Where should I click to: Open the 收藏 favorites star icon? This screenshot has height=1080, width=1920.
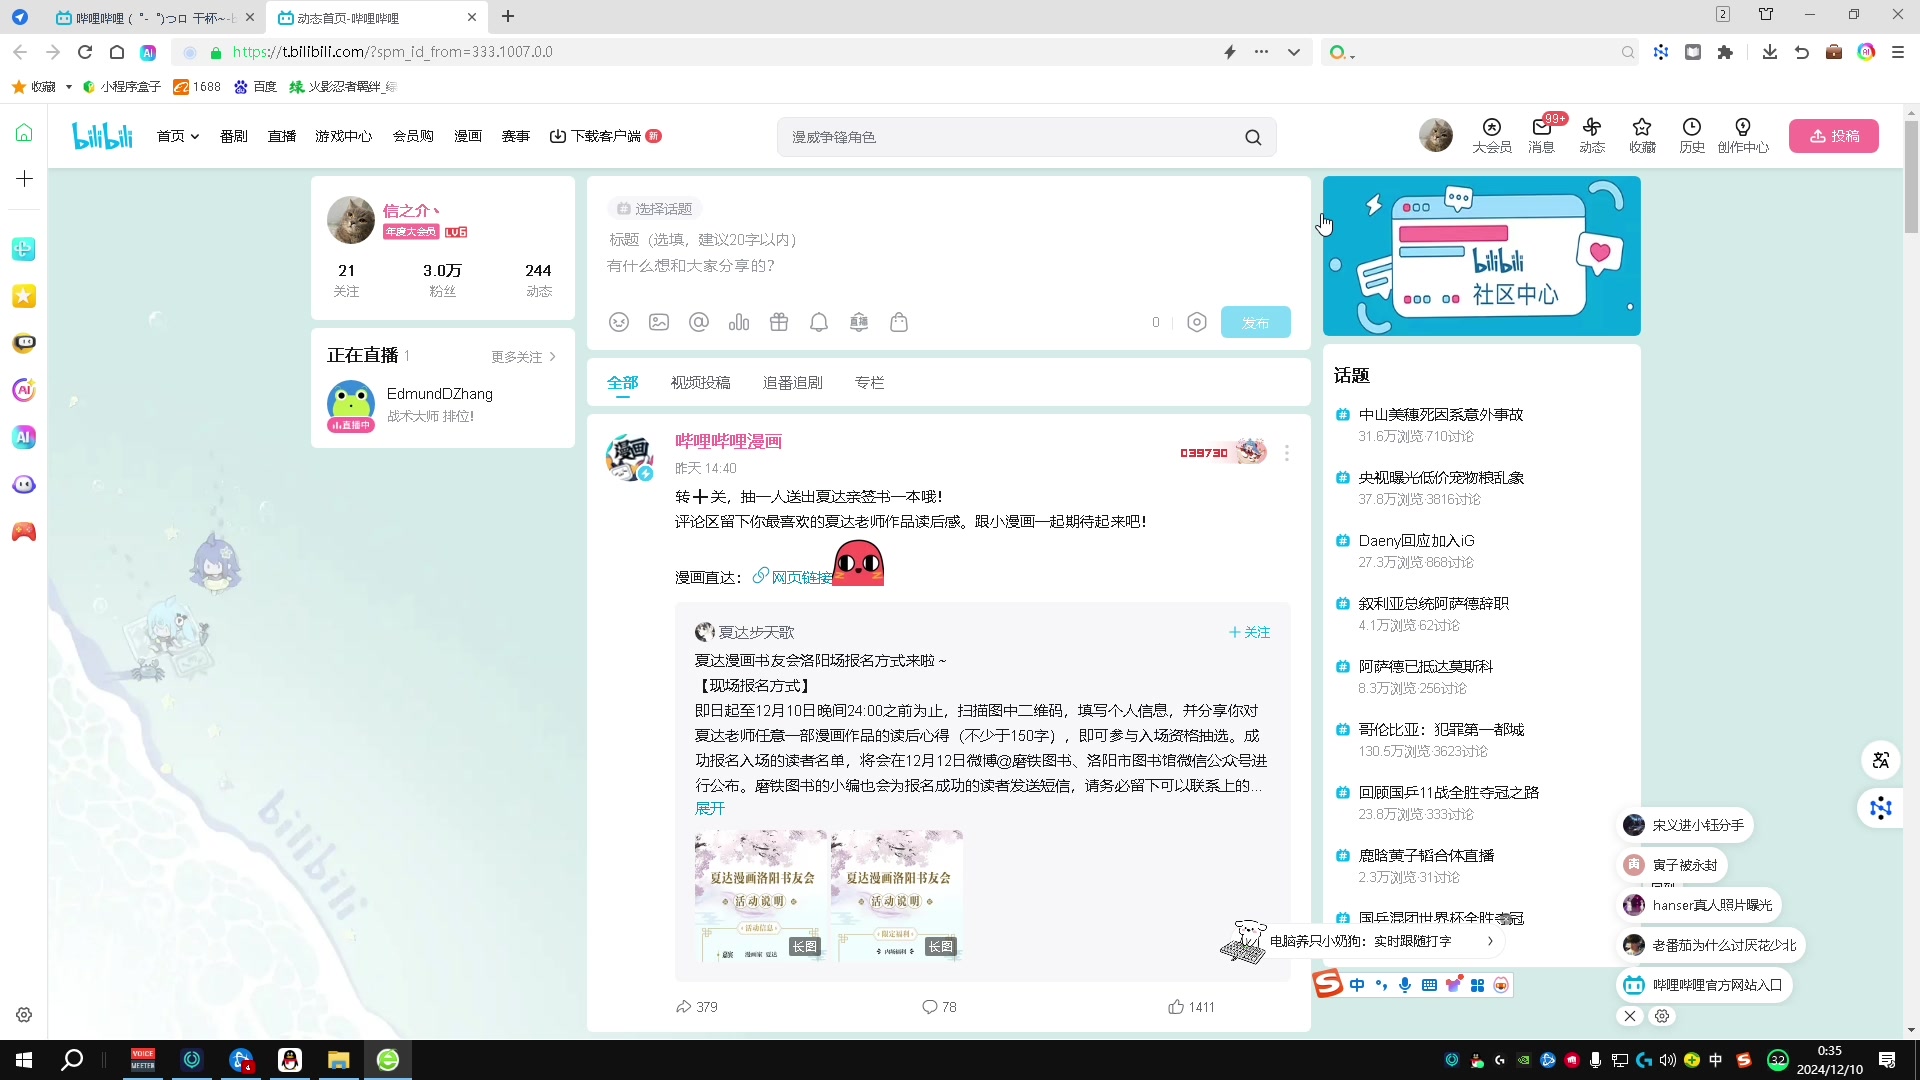1642,135
